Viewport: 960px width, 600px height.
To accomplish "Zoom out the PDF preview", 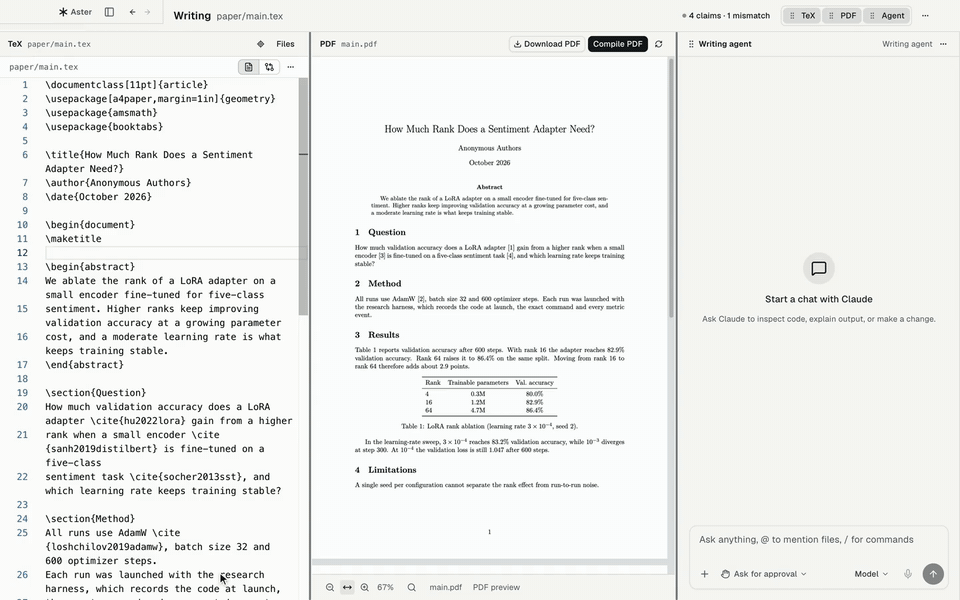I will pyautogui.click(x=330, y=587).
